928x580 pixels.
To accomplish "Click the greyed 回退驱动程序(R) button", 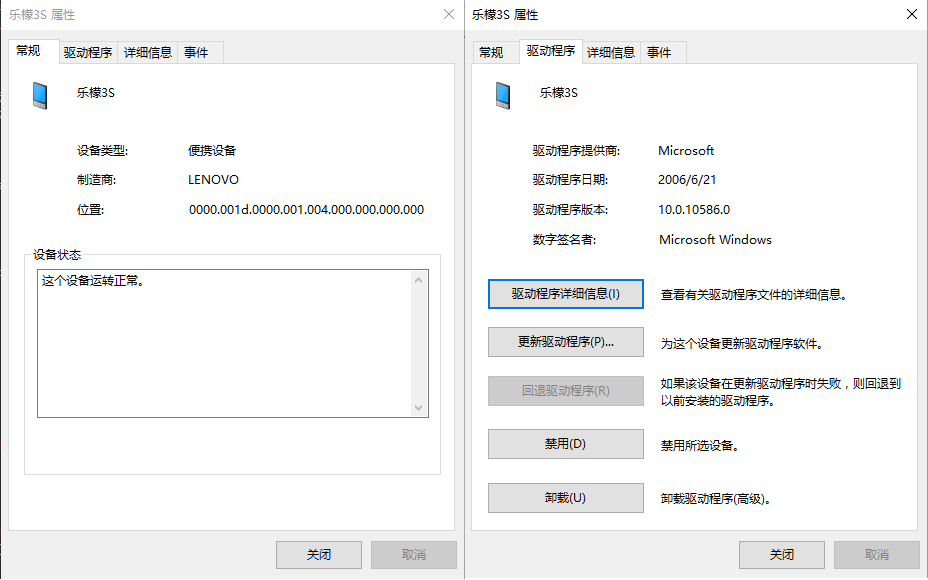I will coord(566,391).
